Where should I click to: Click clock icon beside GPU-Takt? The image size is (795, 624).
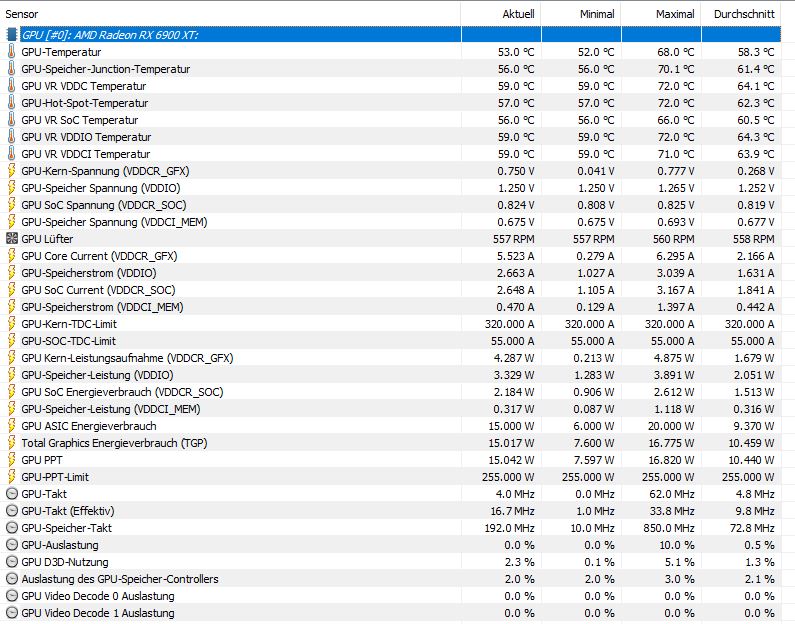point(12,493)
